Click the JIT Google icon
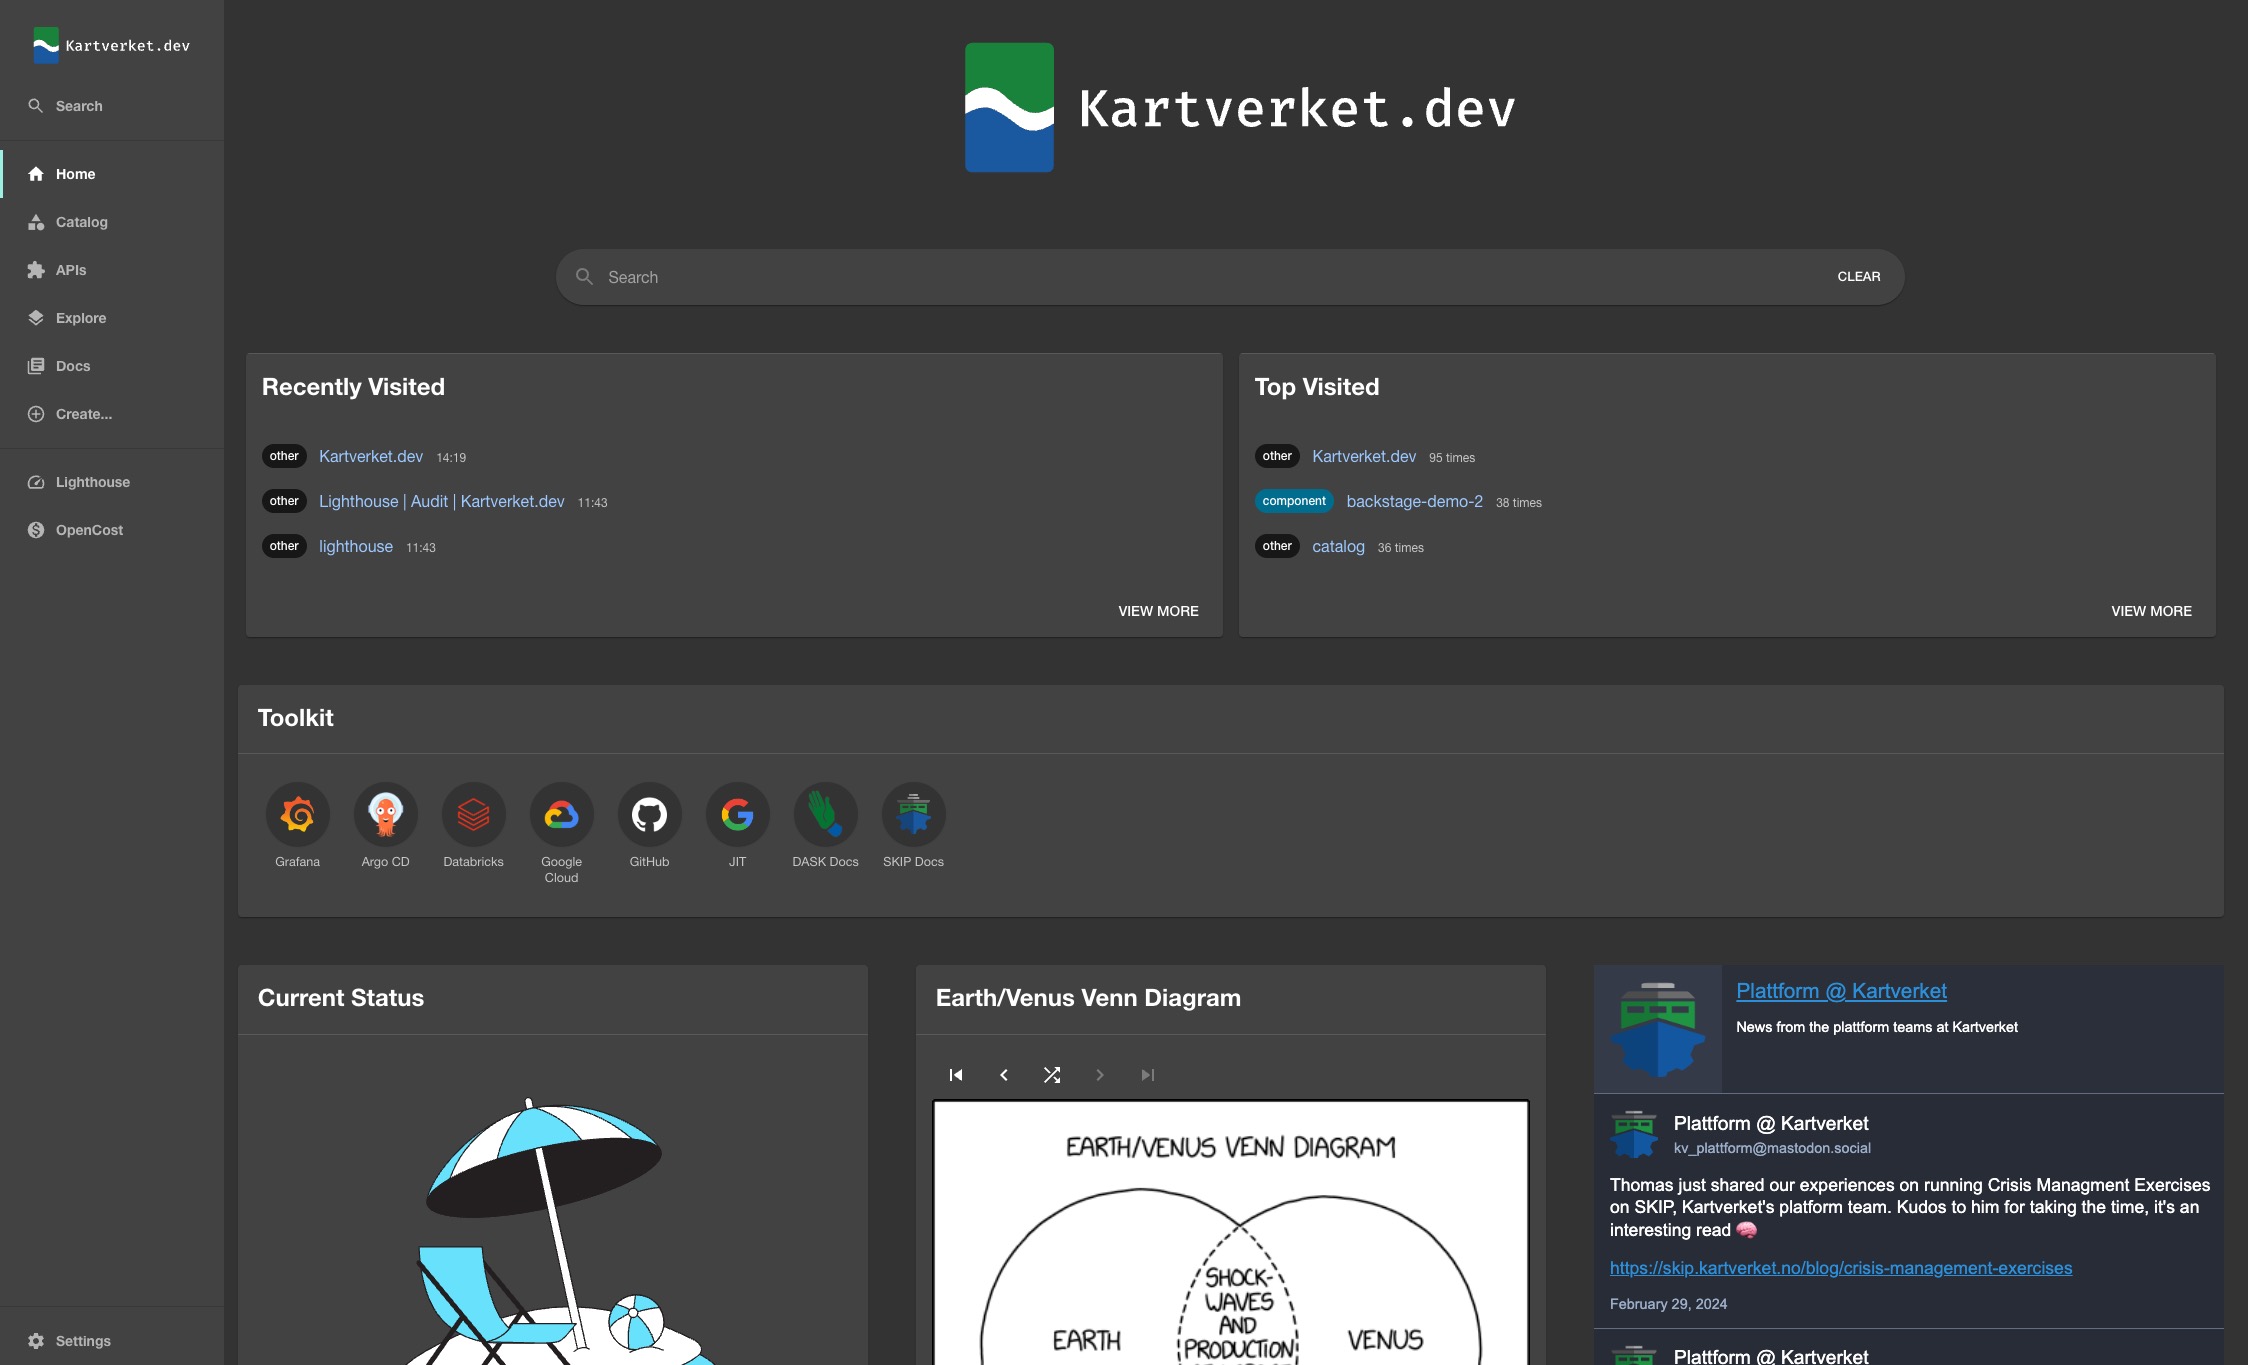This screenshot has height=1365, width=2248. 737,814
